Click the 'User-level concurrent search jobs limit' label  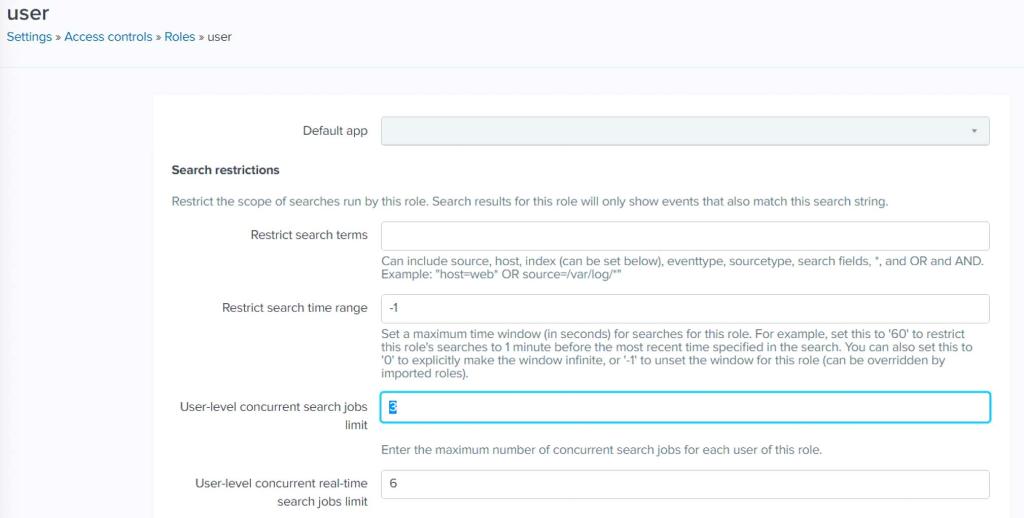[x=274, y=415]
